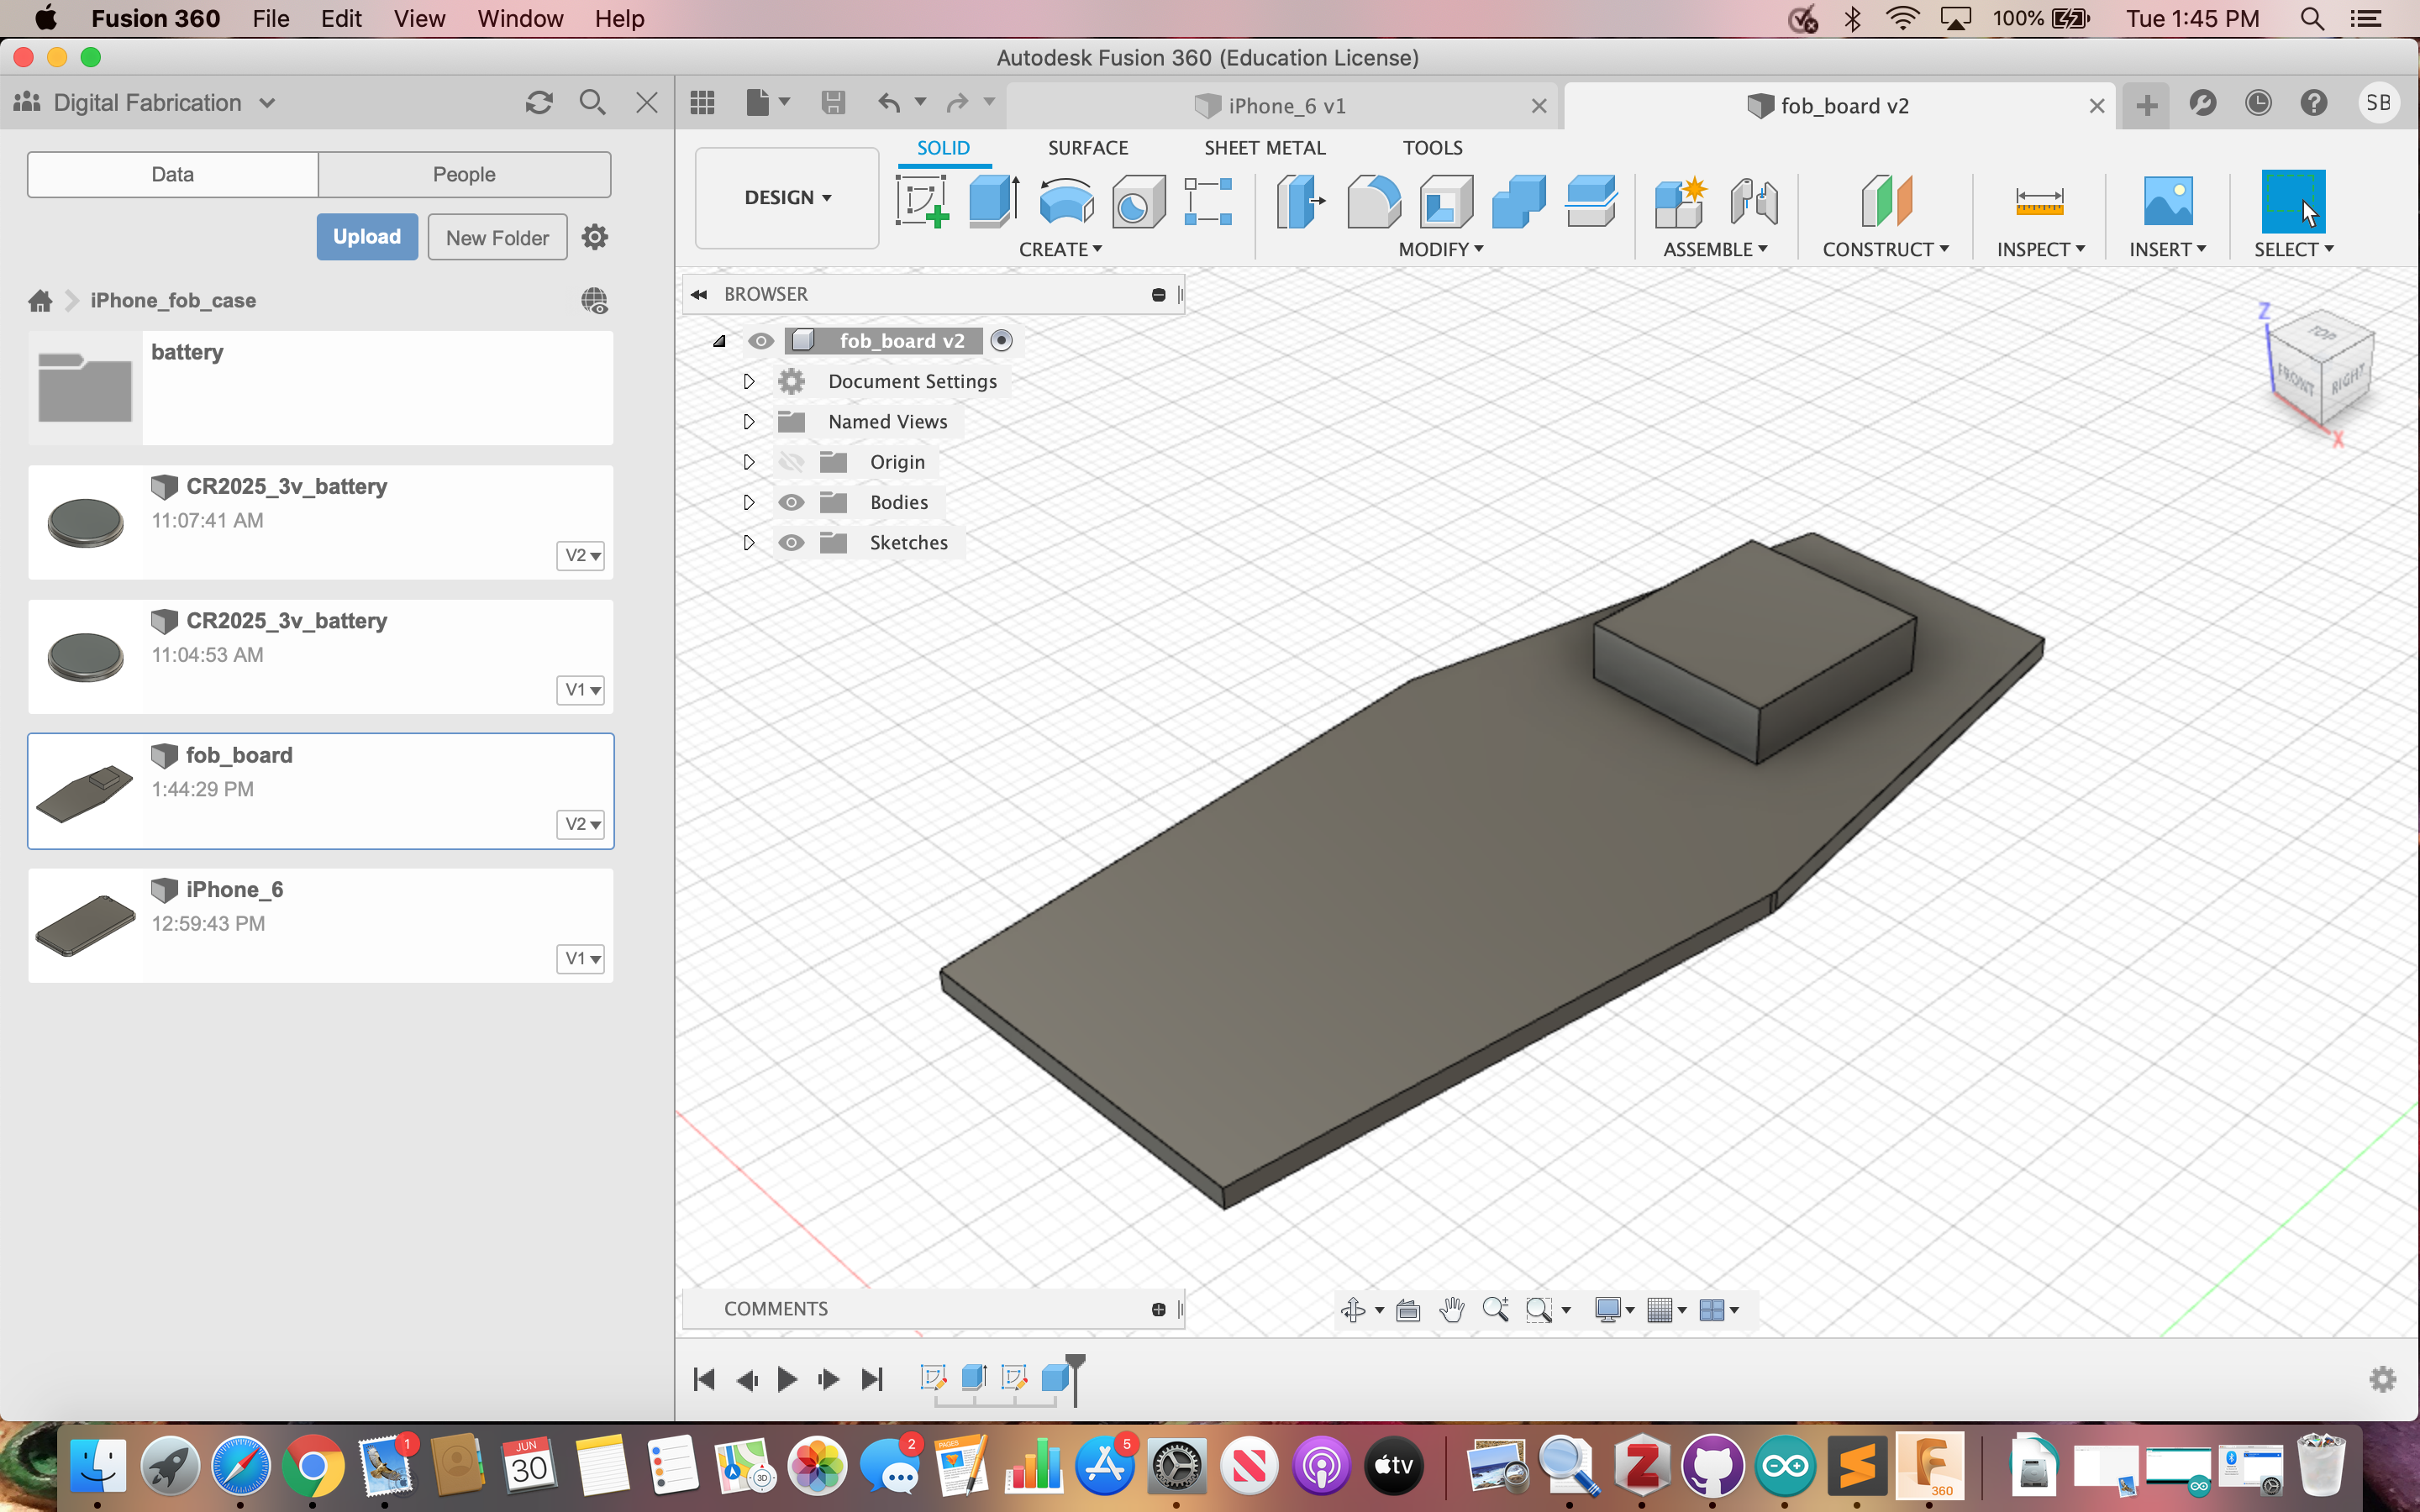Switch to the SURFACE tab

pyautogui.click(x=1089, y=146)
